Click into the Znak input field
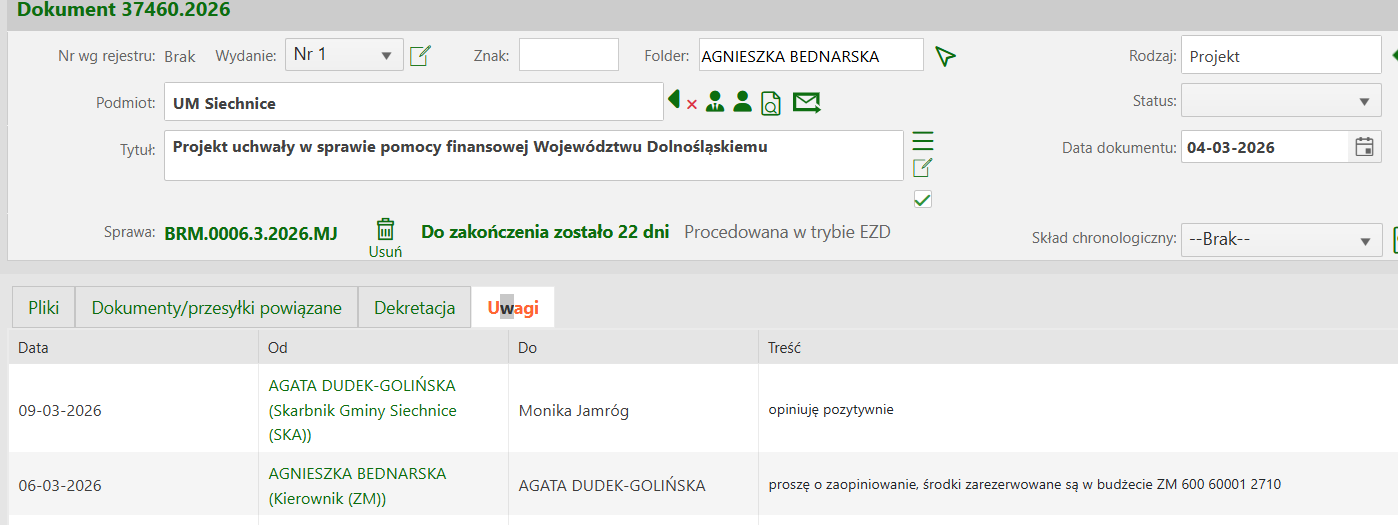Image resolution: width=1398 pixels, height=525 pixels. coord(568,55)
